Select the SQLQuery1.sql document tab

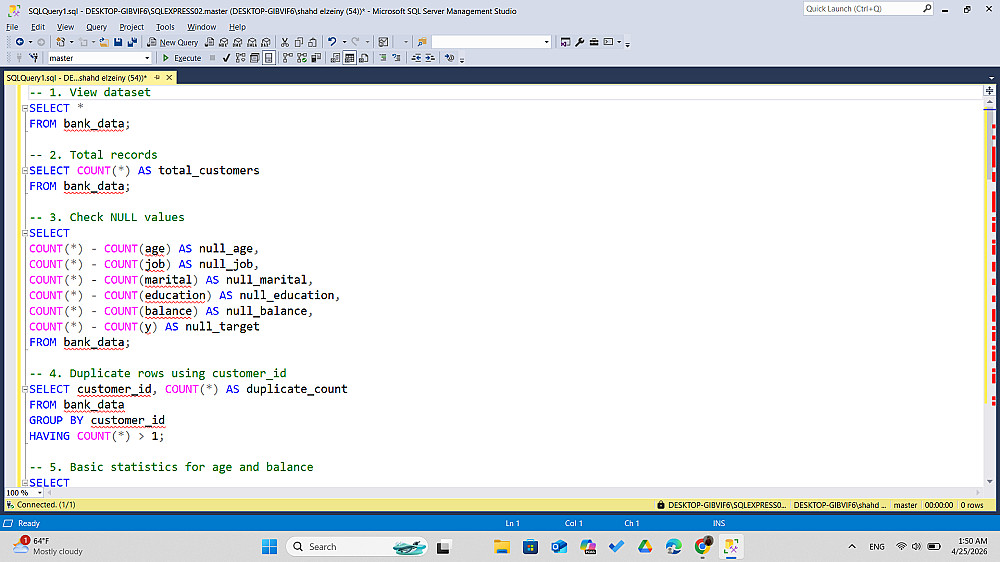(76, 78)
